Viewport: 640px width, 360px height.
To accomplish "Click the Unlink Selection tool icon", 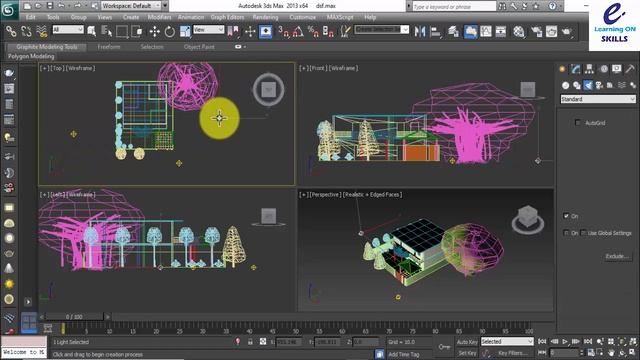I will pyautogui.click(x=26, y=31).
